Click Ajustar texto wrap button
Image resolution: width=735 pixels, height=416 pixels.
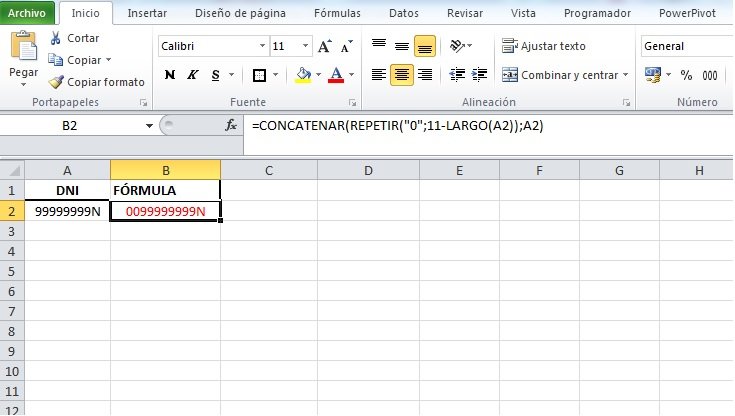point(544,46)
